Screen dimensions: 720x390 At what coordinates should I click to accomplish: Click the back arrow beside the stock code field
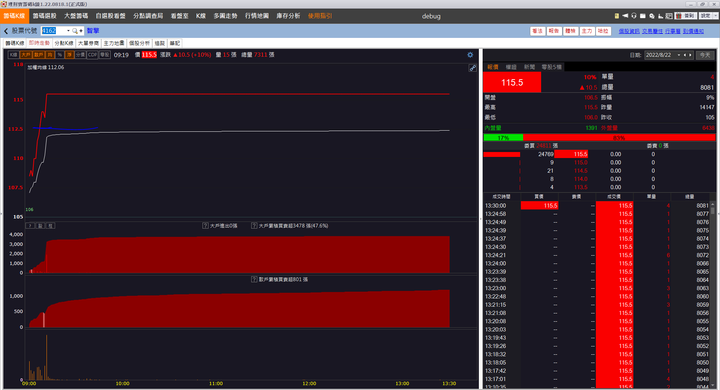(x=6, y=31)
